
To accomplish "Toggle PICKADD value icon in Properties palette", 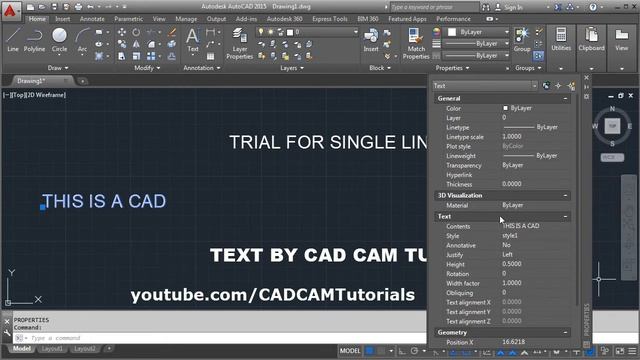I will (546, 86).
